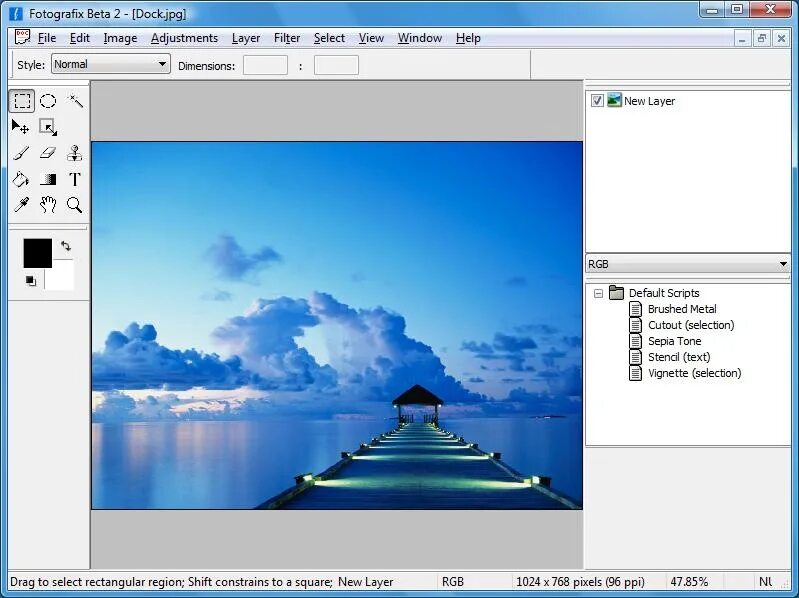The image size is (799, 598).
Task: Restore the Dock.jpg document window
Action: tap(762, 38)
